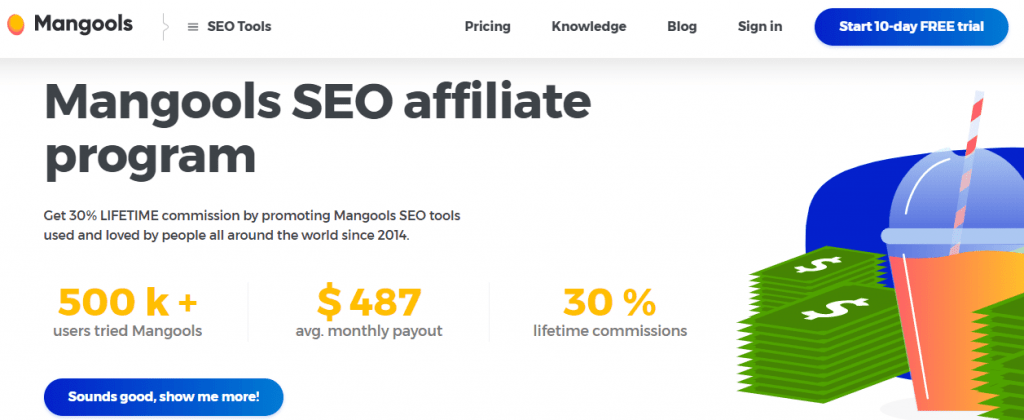This screenshot has height=420, width=1024.
Task: Expand the SEO Tools dropdown
Action: [229, 27]
